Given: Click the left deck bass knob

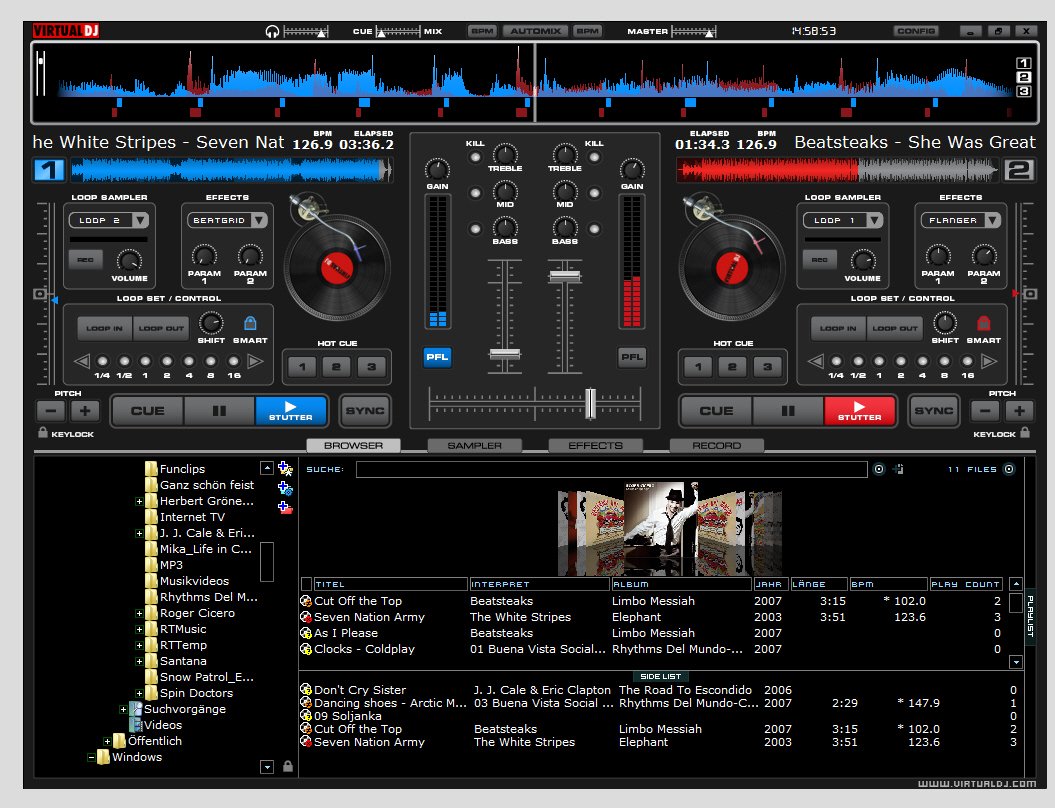Looking at the screenshot, I should (x=505, y=227).
